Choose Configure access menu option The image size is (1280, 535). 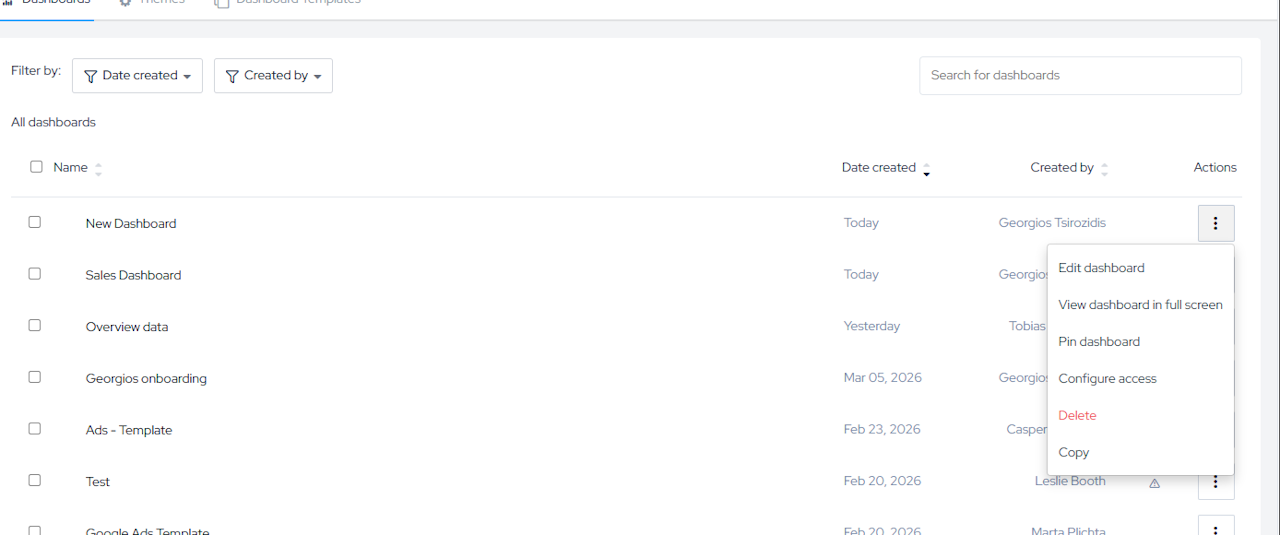(1107, 378)
